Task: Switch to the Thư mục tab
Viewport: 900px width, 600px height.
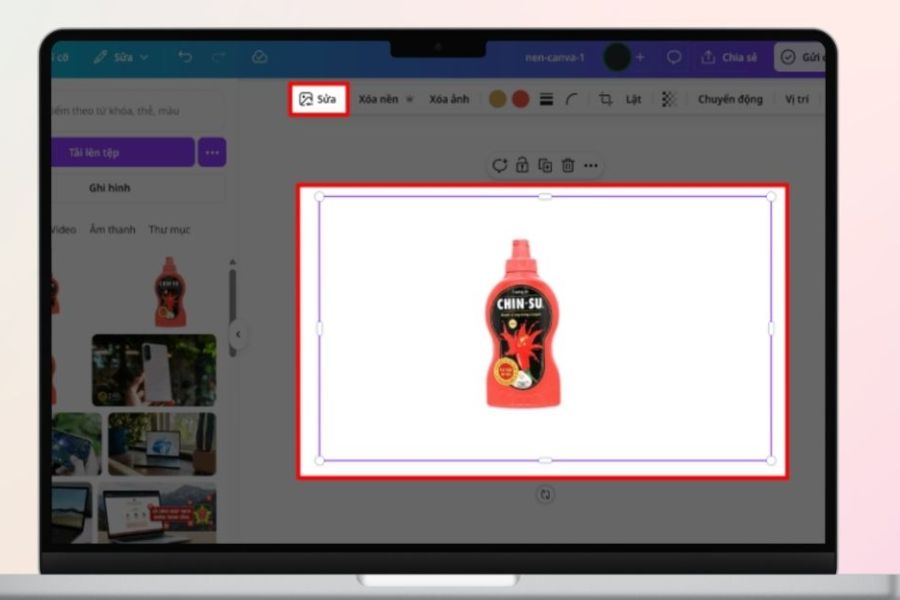Action: pyautogui.click(x=169, y=230)
